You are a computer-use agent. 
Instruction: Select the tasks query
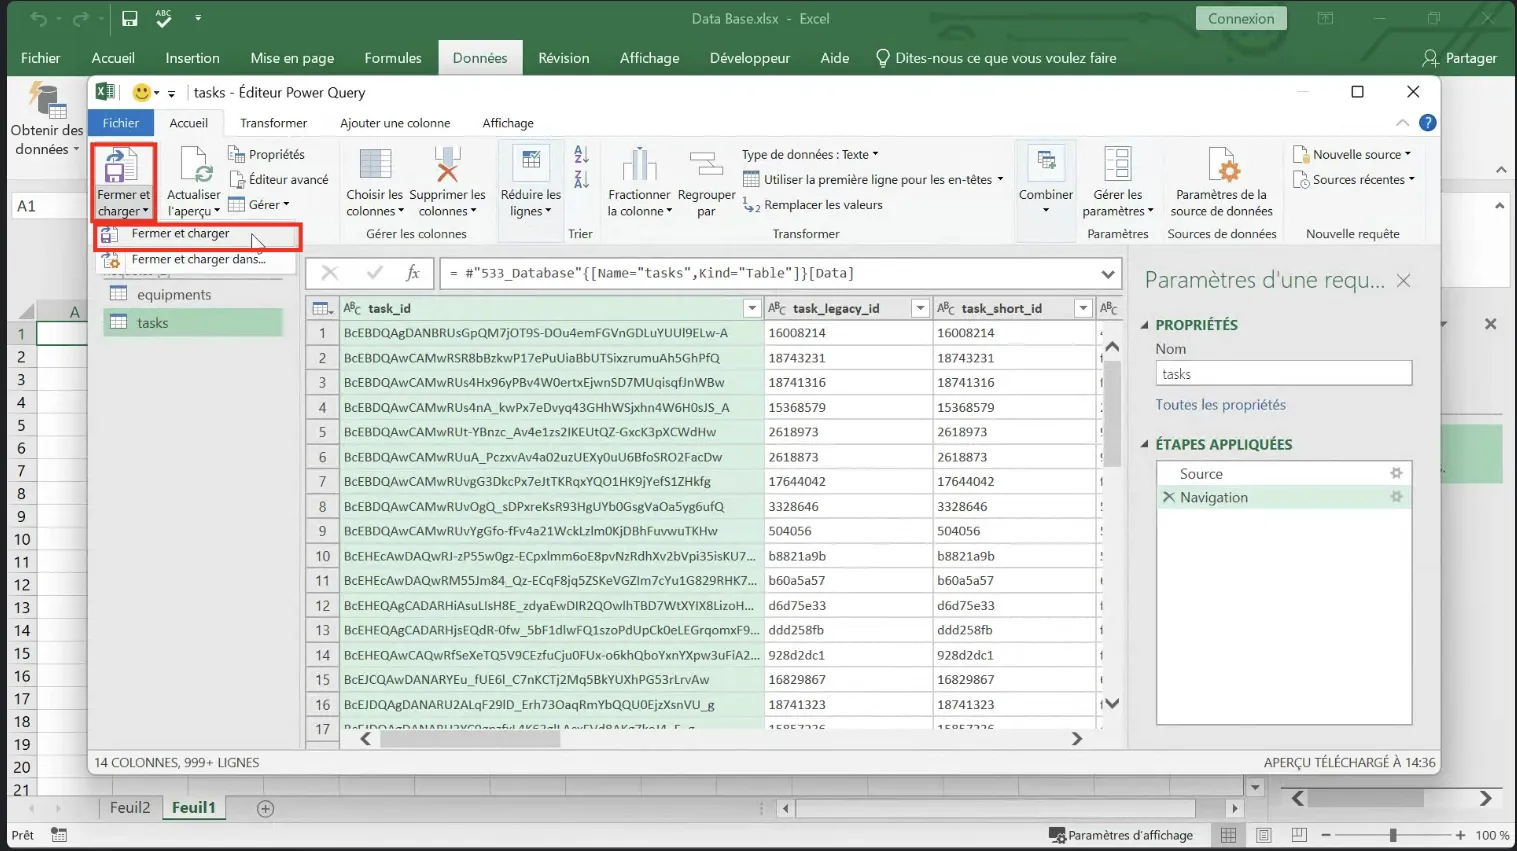pos(193,323)
